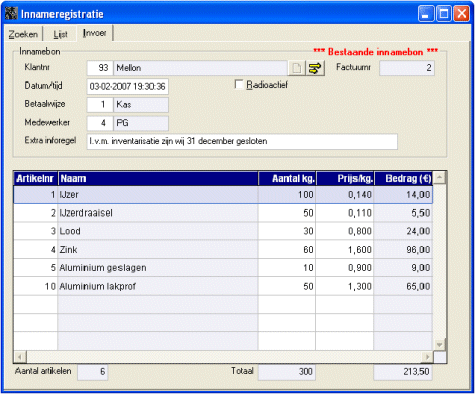Image resolution: width=475 pixels, height=394 pixels.
Task: Select the IJzerdraaisel row
Action: [223, 213]
